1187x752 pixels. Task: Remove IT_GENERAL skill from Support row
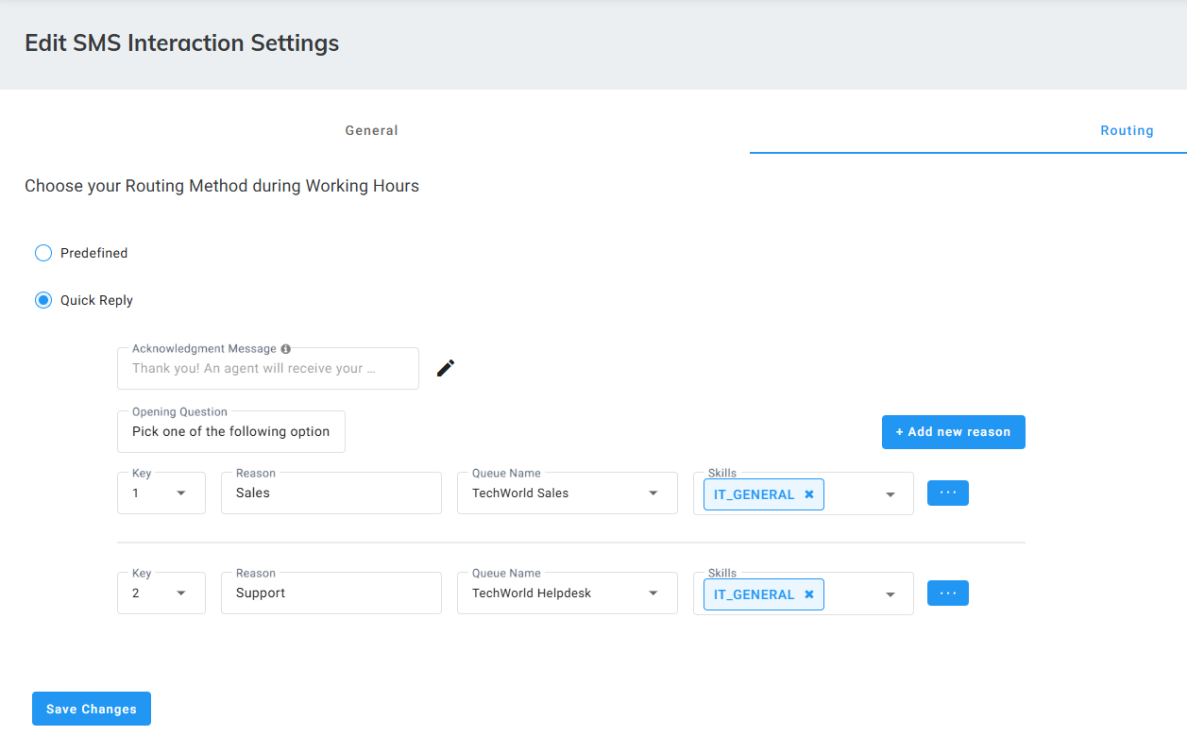[x=809, y=594]
